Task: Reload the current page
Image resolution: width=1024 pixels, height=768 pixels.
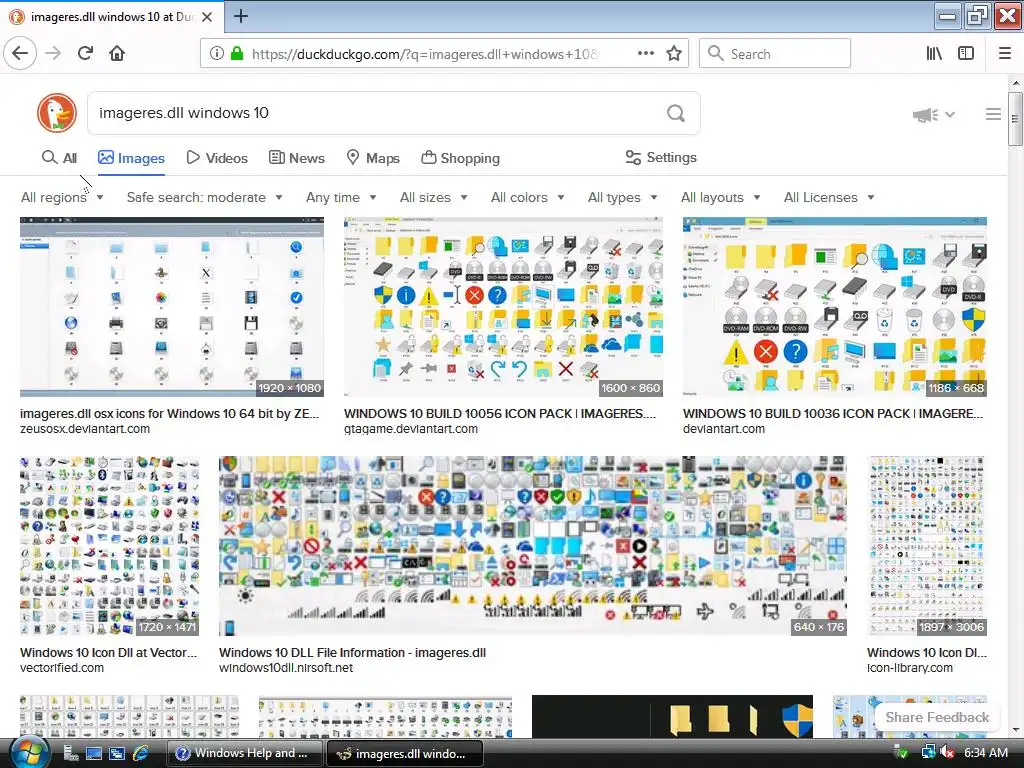Action: pos(86,54)
